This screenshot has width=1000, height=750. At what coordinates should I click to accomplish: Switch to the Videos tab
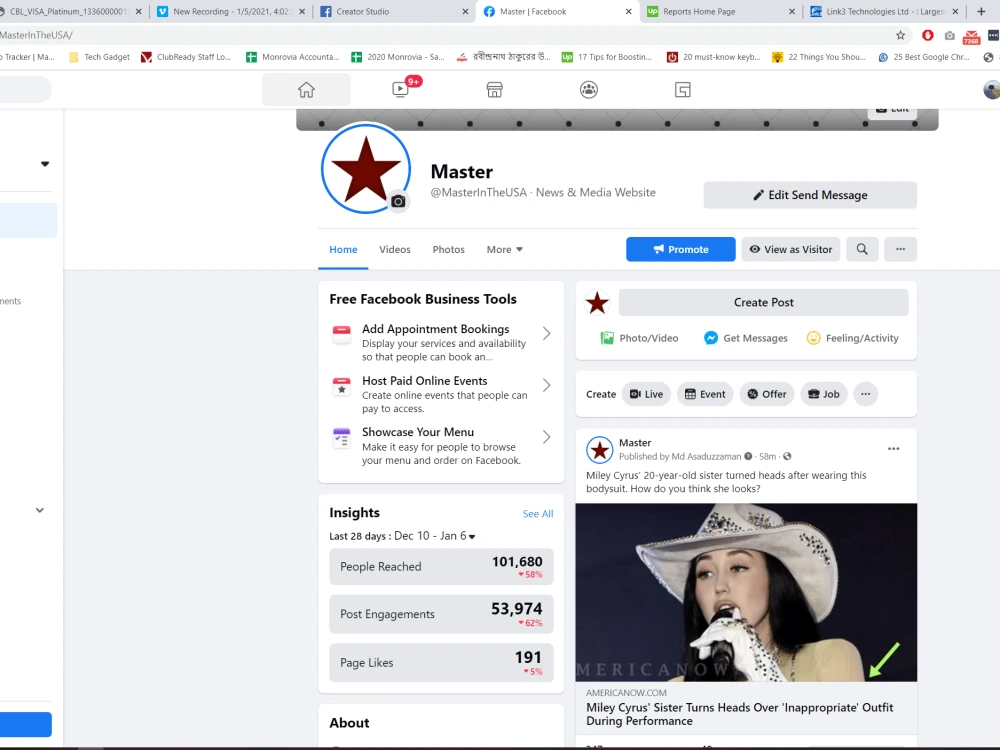click(395, 249)
